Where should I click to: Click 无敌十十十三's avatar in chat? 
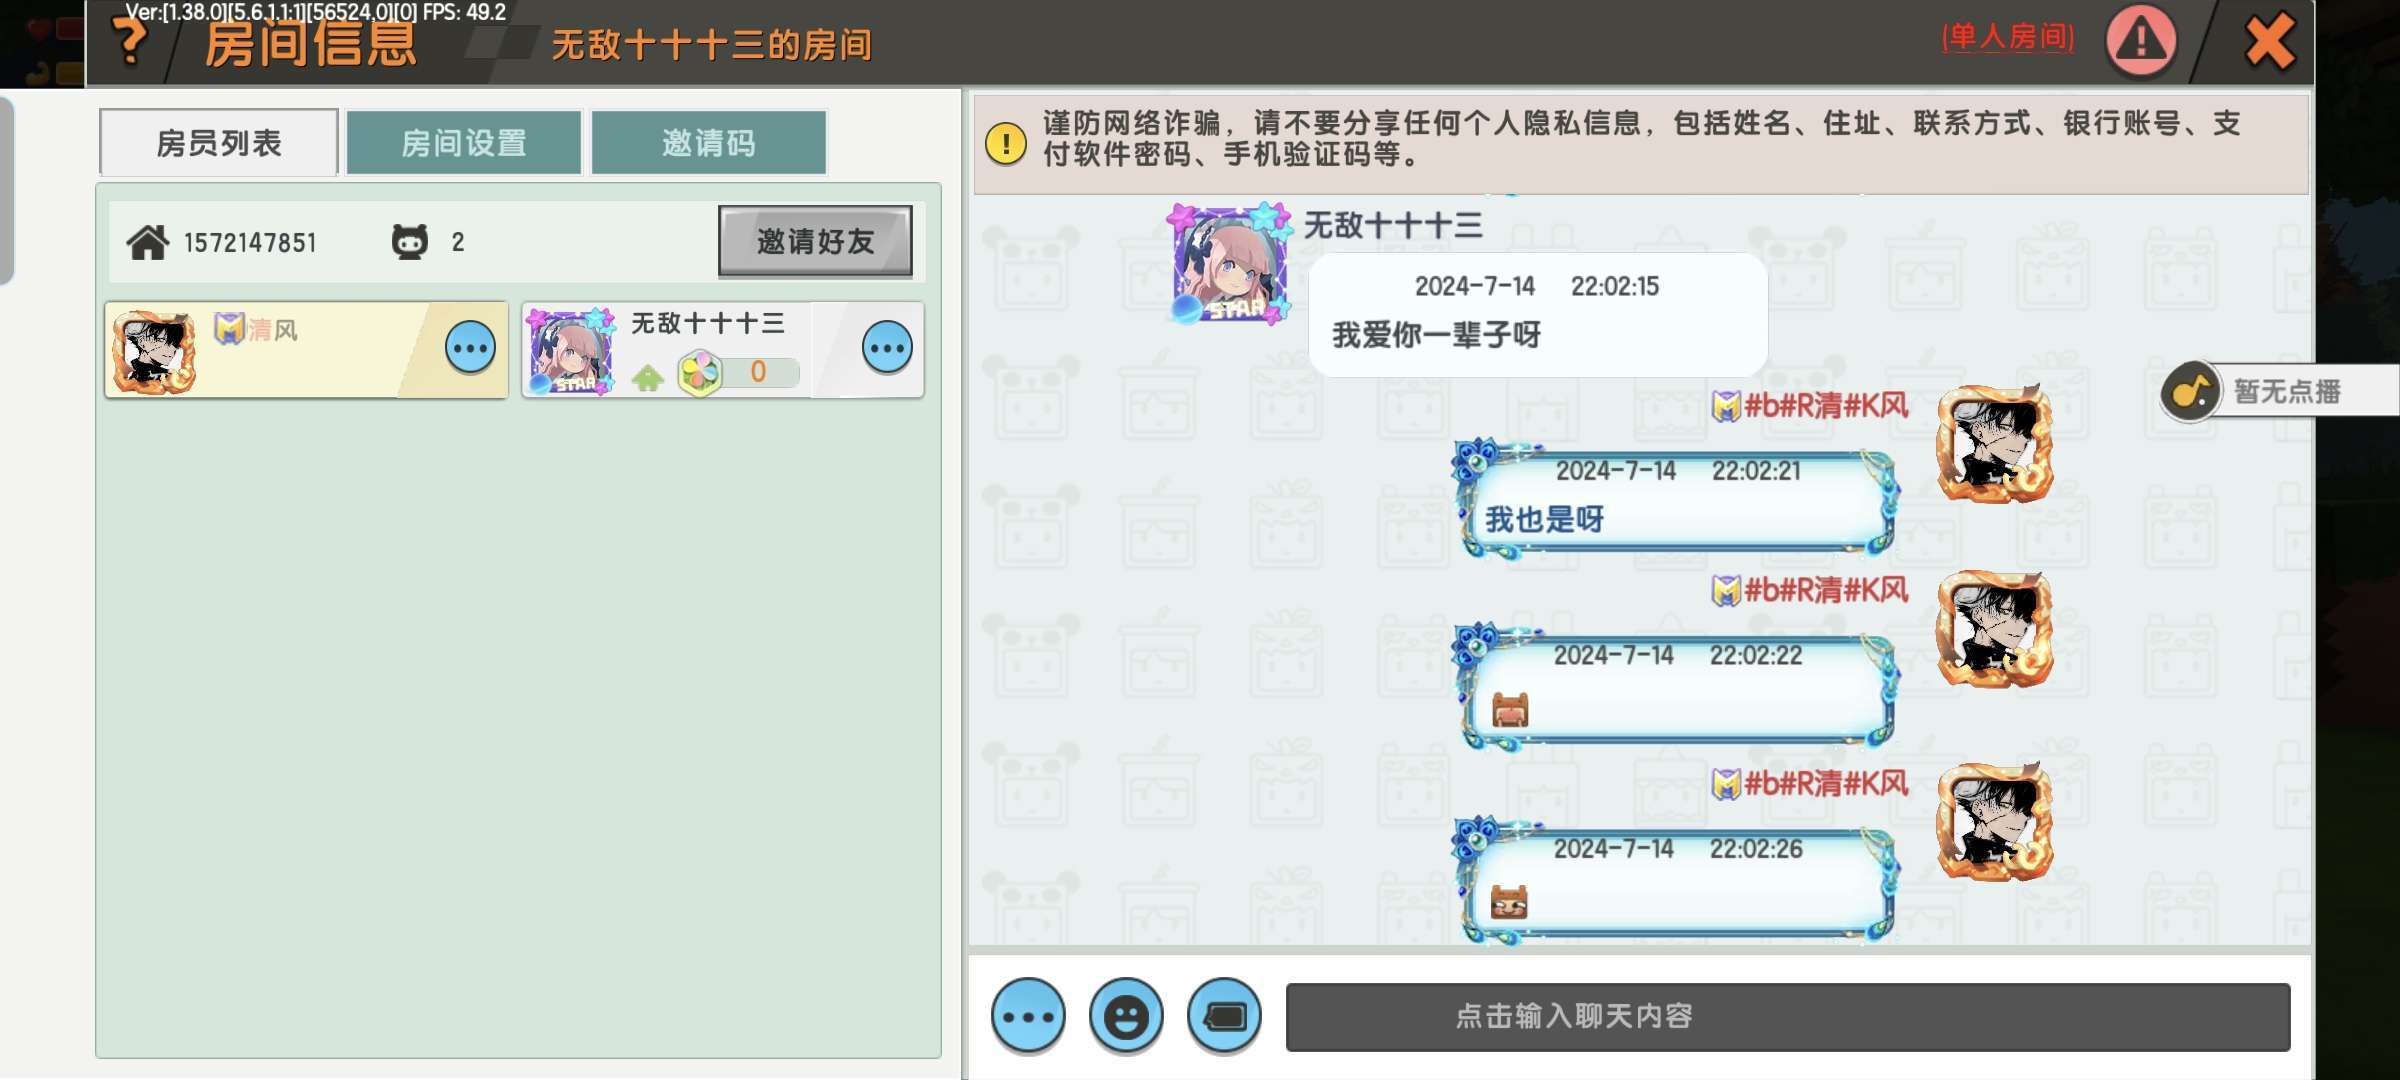1229,263
